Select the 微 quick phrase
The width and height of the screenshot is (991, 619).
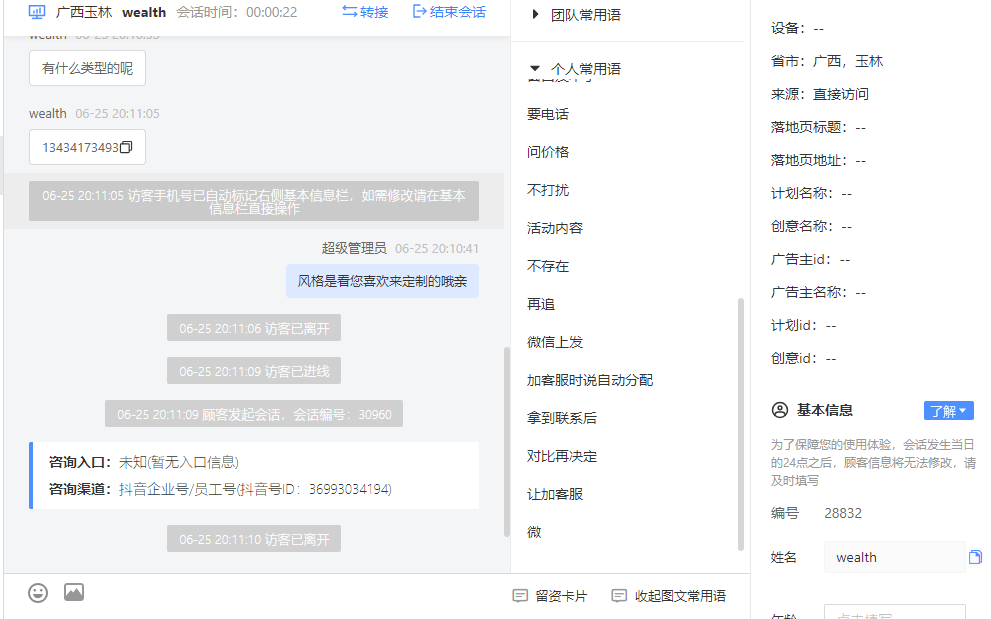point(534,532)
